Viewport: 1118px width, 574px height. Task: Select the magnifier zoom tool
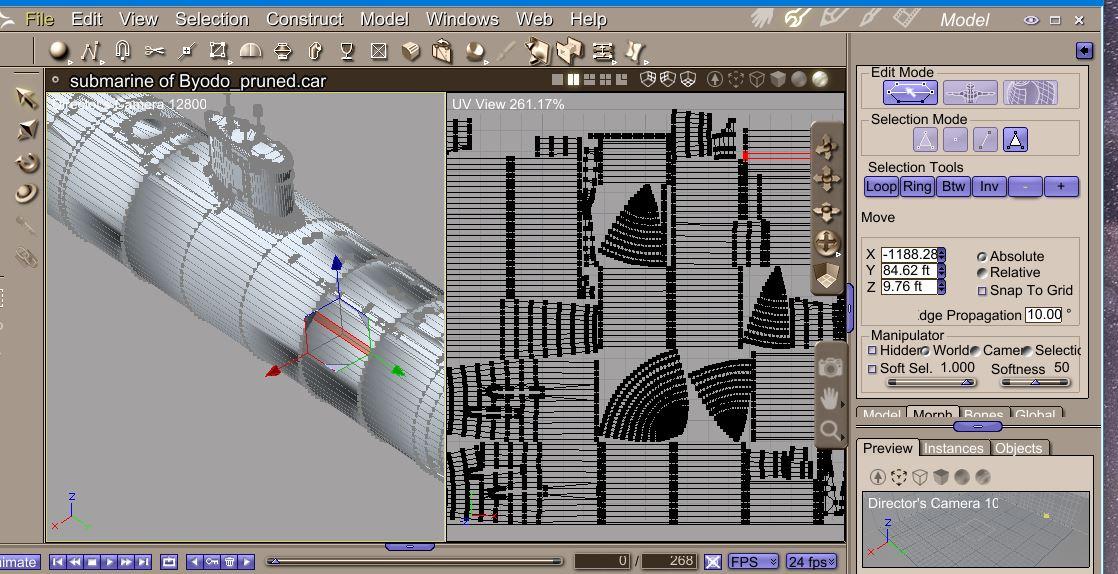(x=830, y=429)
